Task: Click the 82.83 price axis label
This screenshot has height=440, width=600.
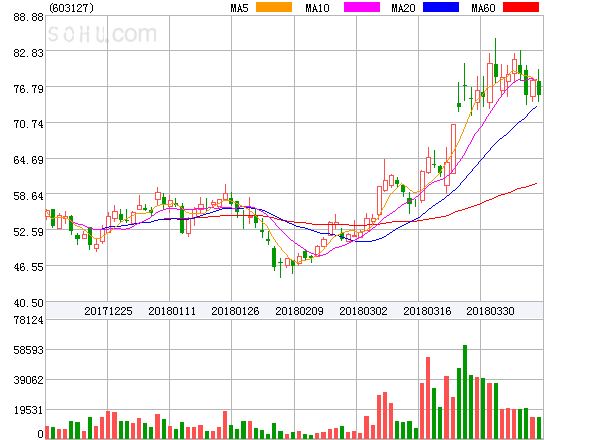Action: (x=28, y=53)
